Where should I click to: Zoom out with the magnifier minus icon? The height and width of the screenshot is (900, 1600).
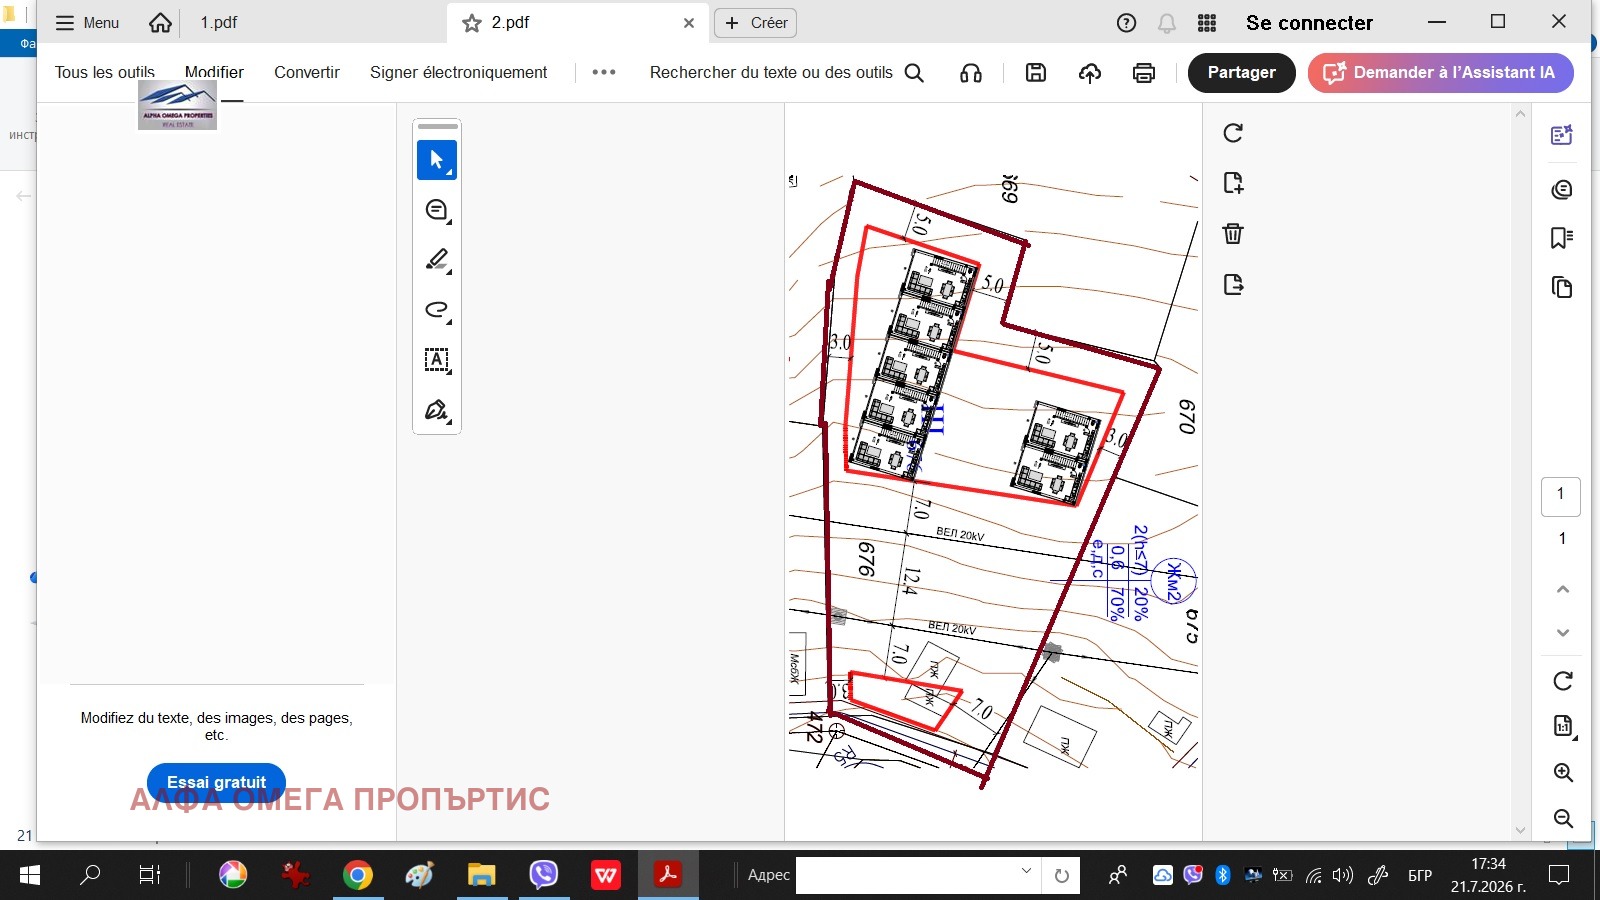click(x=1564, y=819)
